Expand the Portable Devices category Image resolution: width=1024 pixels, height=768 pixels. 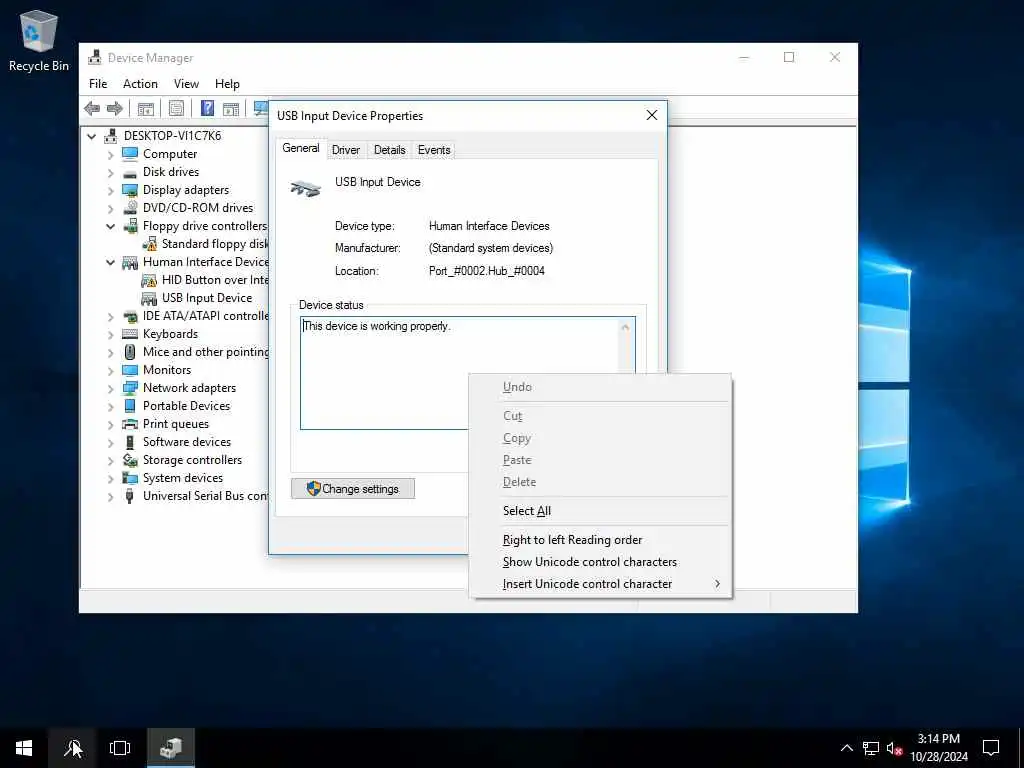110,406
